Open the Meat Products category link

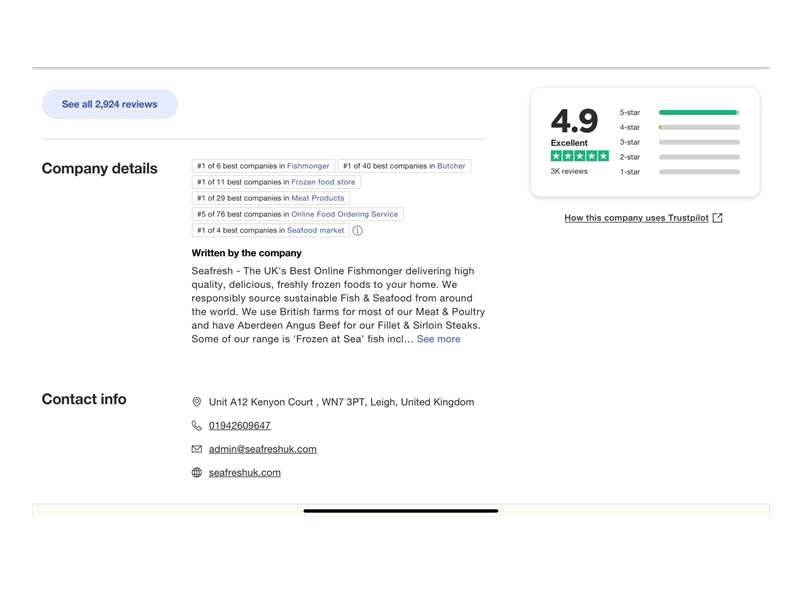point(317,198)
